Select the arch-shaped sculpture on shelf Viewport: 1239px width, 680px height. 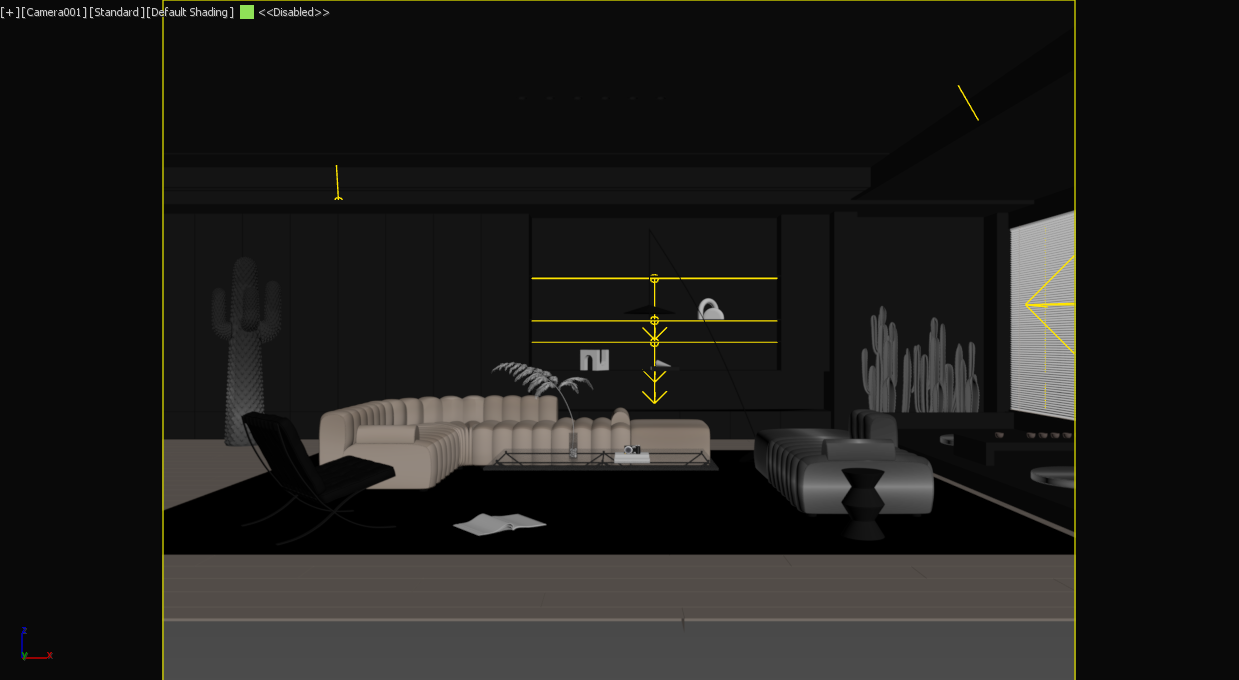tap(594, 360)
